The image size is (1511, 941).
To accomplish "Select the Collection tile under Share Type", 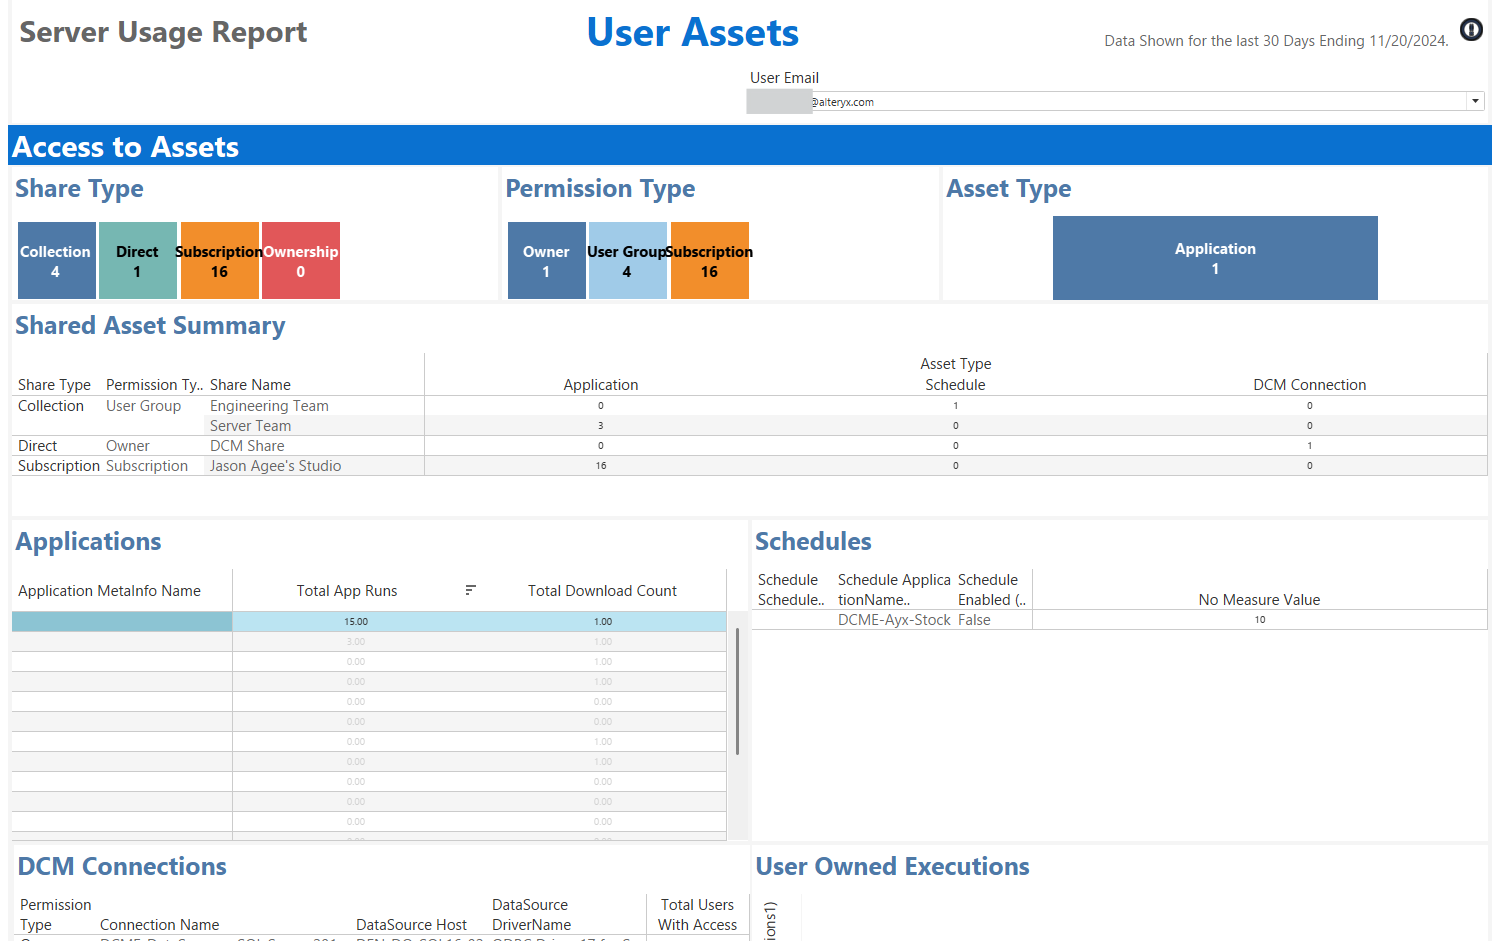I will (x=56, y=260).
